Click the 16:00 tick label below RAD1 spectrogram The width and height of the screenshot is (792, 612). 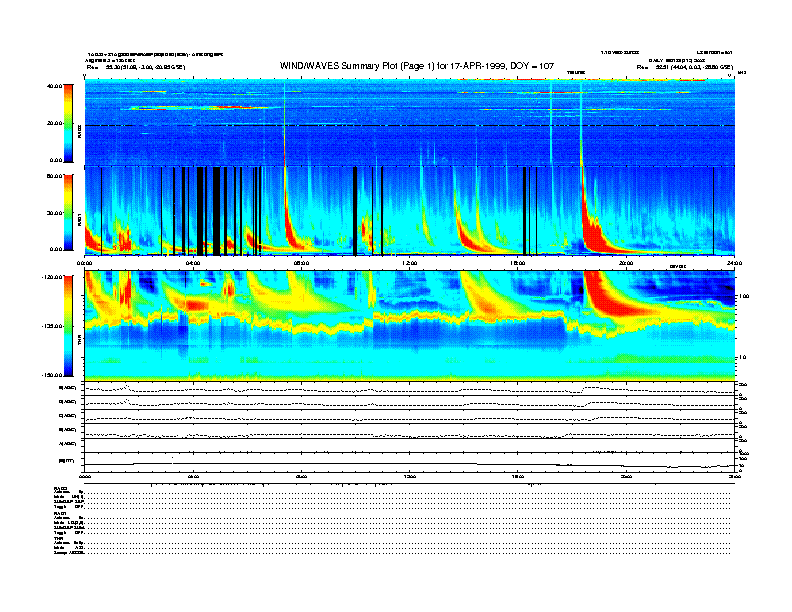(518, 263)
